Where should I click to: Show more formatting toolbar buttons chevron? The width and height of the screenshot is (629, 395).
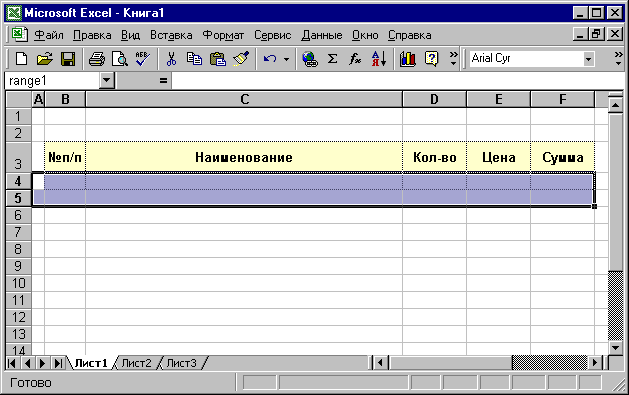tap(618, 59)
